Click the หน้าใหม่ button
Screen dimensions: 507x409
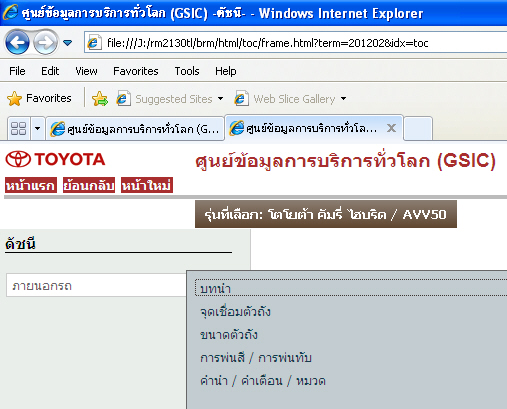coord(147,185)
